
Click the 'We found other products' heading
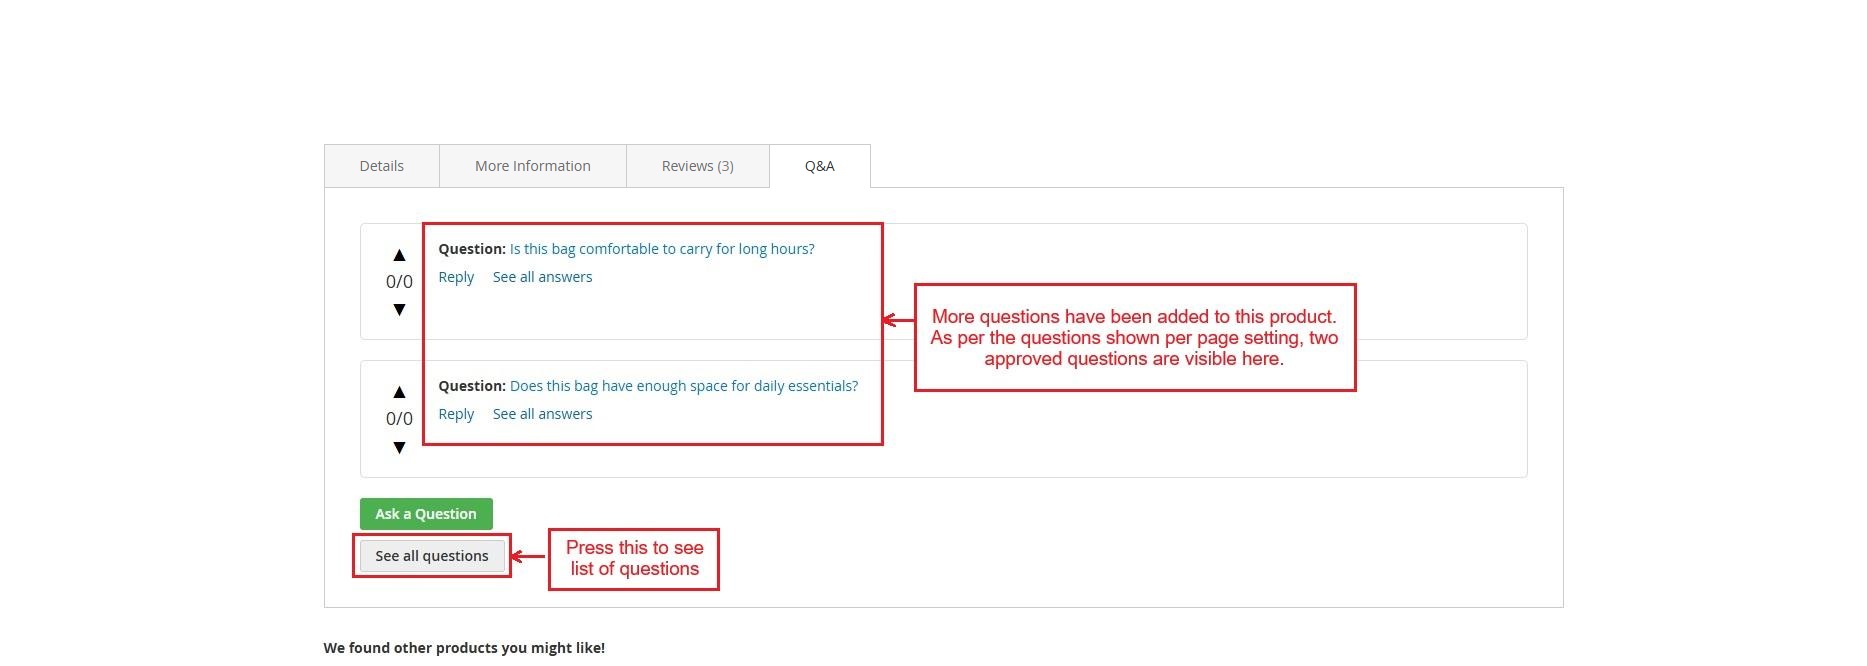click(x=464, y=648)
